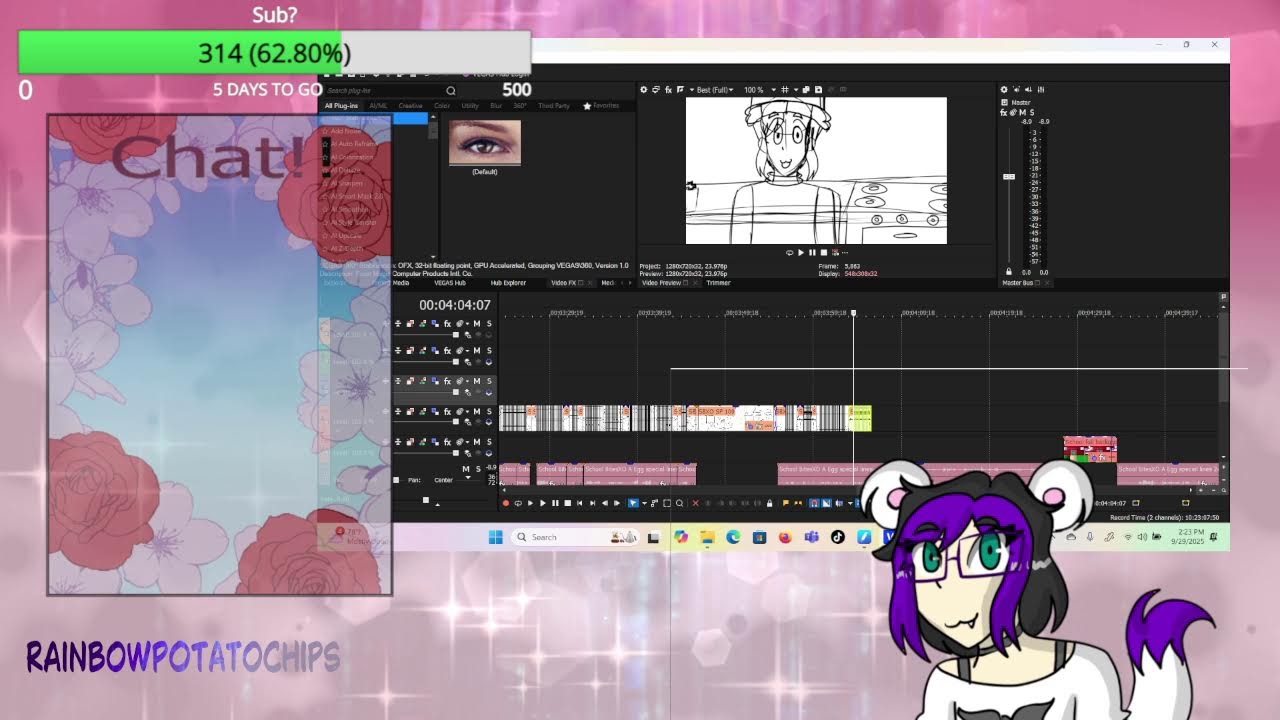Expand the fourth video track height
Viewport: 1280px width, 720px height.
(398, 412)
